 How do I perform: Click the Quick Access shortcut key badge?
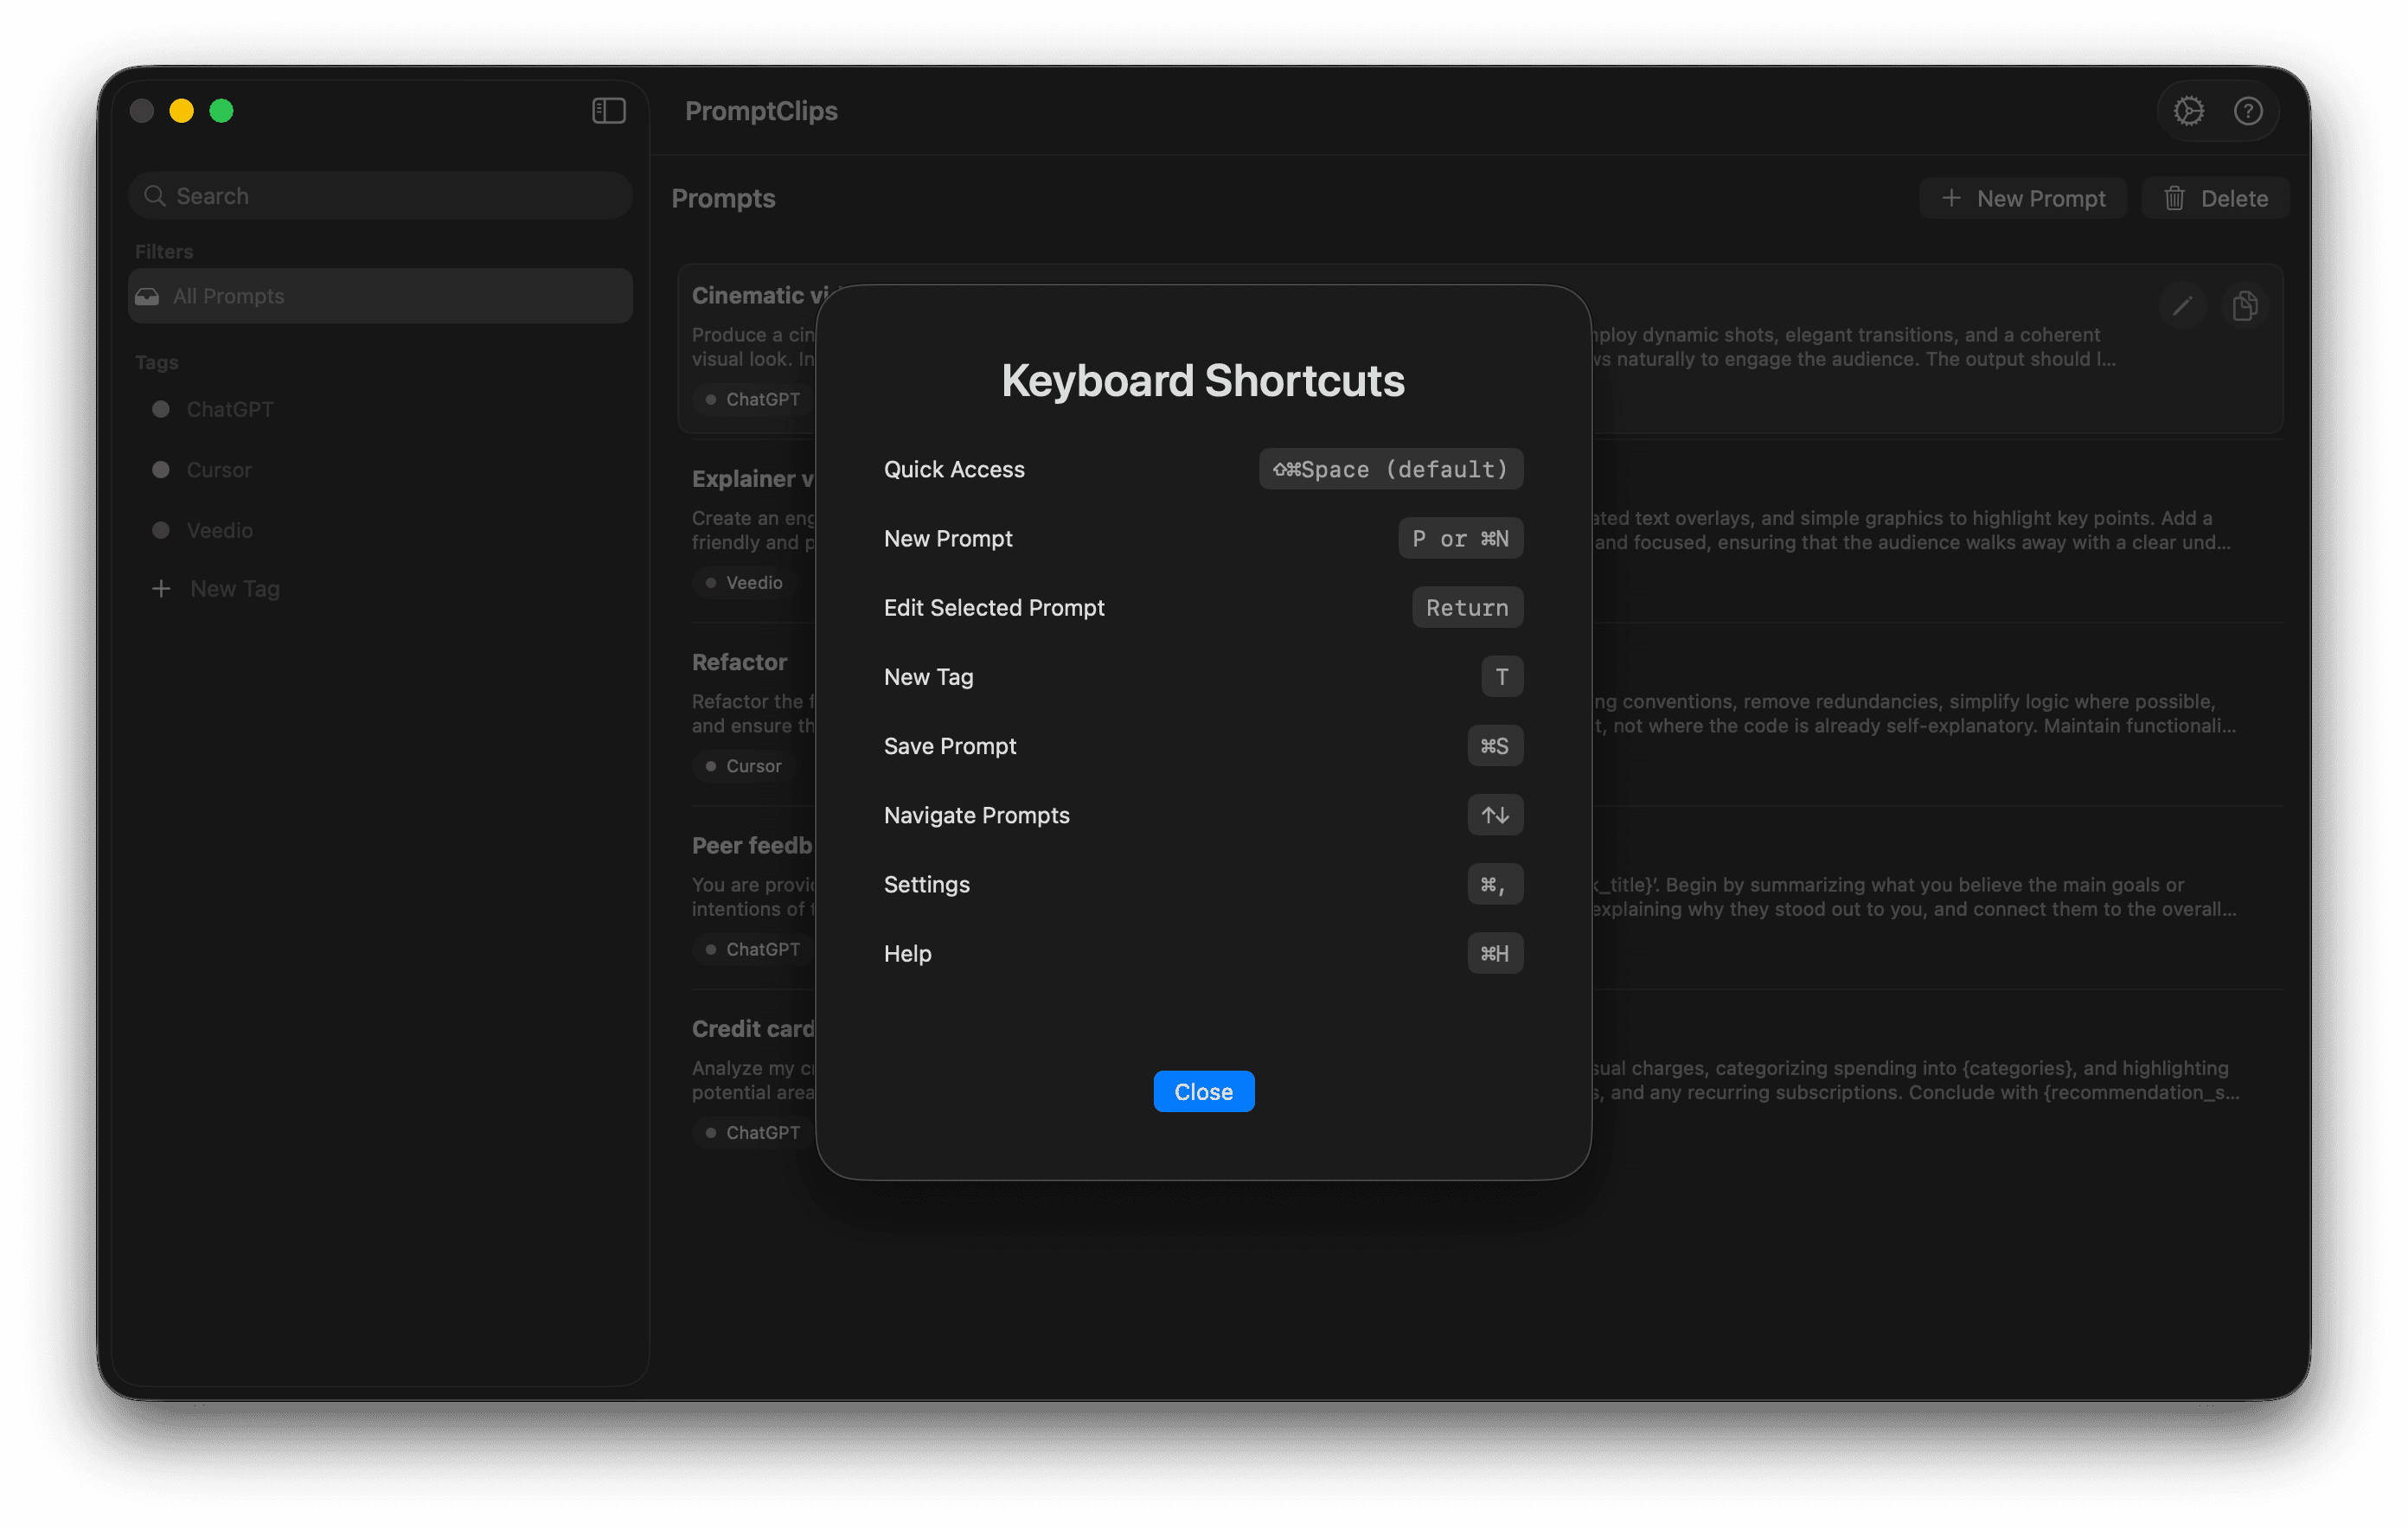click(1390, 469)
